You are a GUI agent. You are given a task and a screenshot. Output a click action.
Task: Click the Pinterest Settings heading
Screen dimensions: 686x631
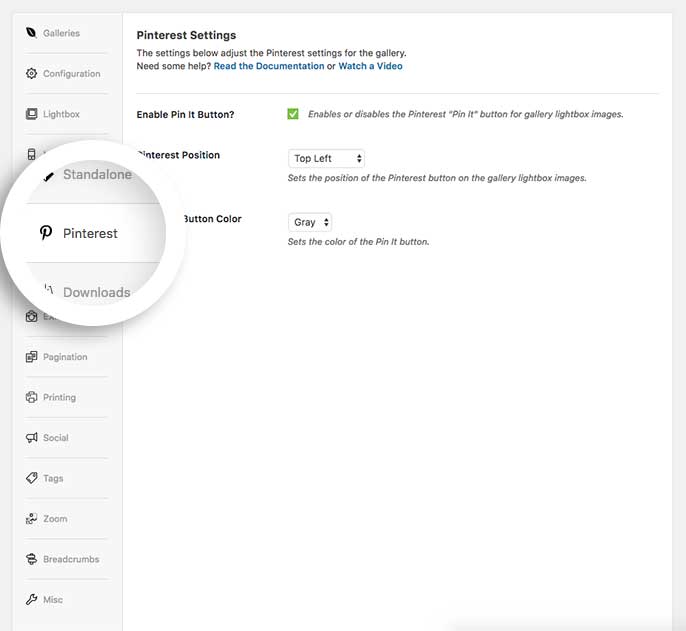coord(186,35)
